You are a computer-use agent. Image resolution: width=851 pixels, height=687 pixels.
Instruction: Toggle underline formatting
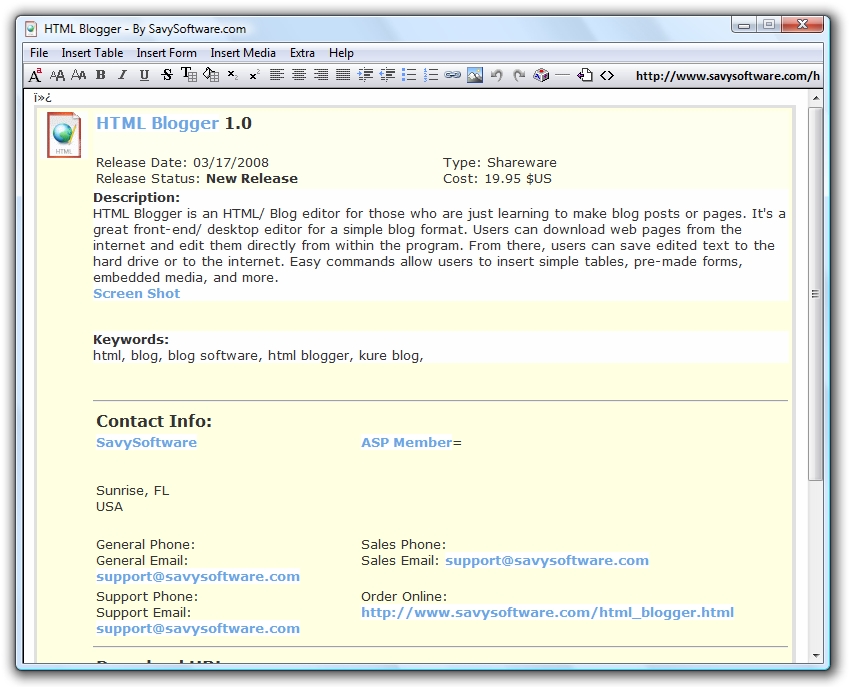pos(144,75)
